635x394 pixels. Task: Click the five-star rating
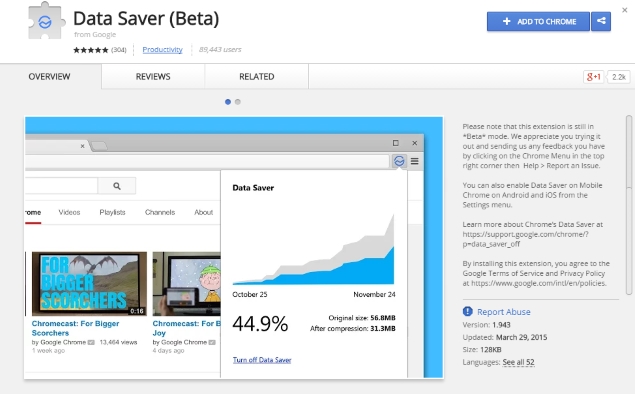coord(91,50)
